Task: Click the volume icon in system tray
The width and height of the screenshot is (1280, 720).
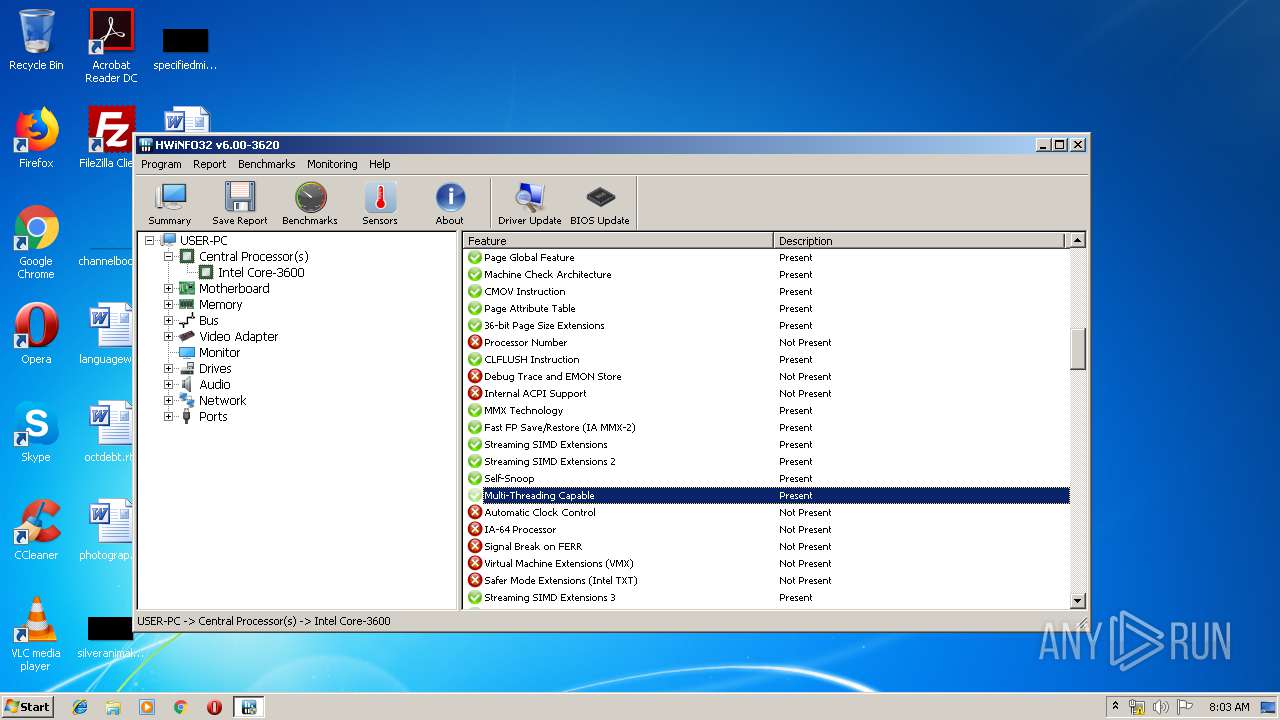Action: [1160, 707]
